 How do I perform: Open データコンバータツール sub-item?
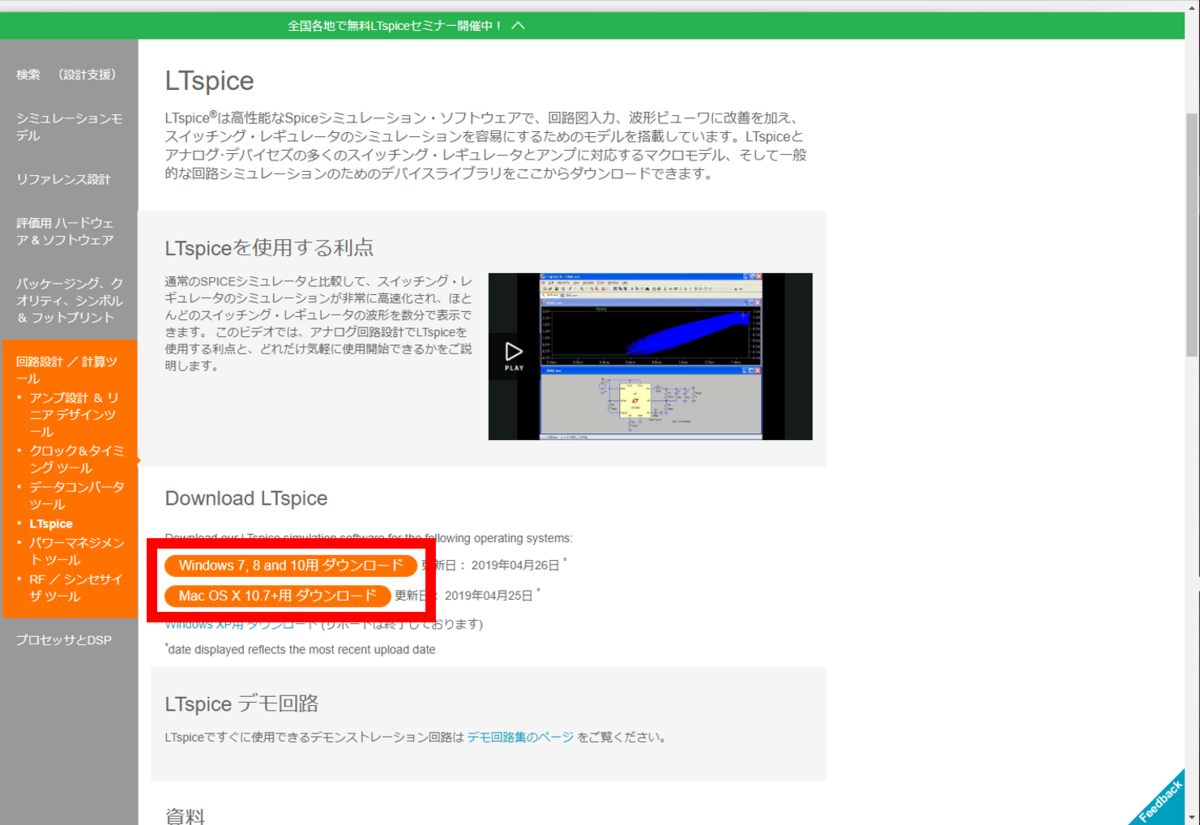coord(77,496)
